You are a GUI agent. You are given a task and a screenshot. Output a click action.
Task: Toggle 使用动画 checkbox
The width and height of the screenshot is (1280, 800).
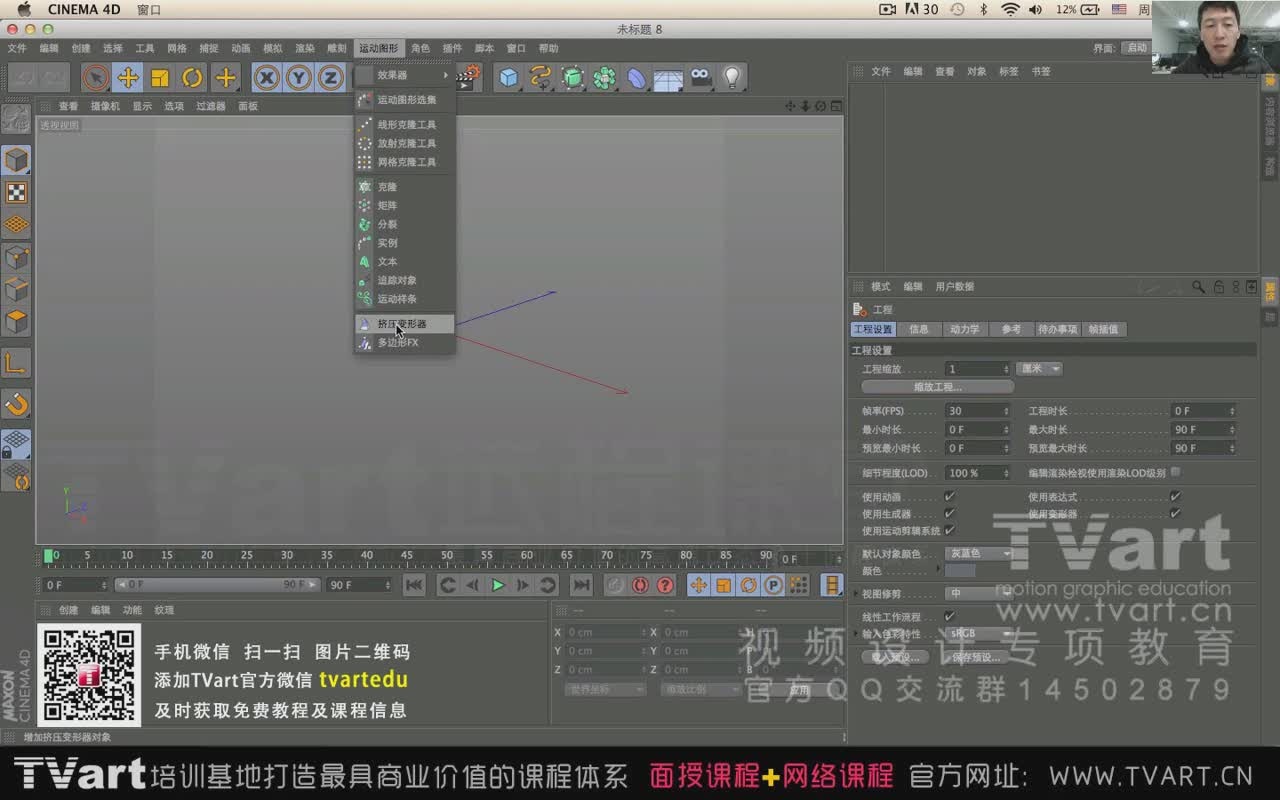pos(949,497)
